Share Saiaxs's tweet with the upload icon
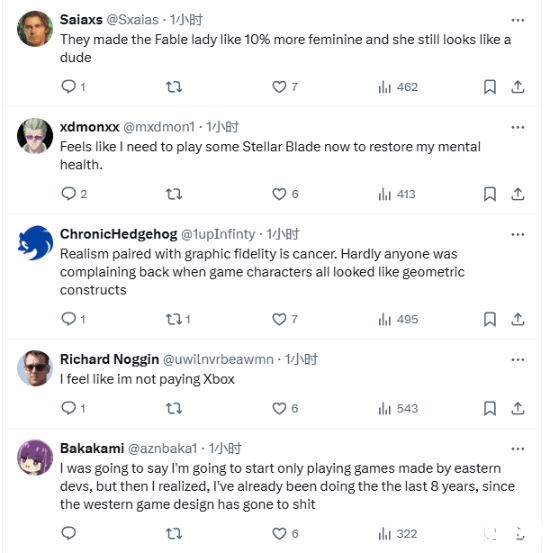Image resolution: width=550 pixels, height=553 pixels. (x=518, y=87)
